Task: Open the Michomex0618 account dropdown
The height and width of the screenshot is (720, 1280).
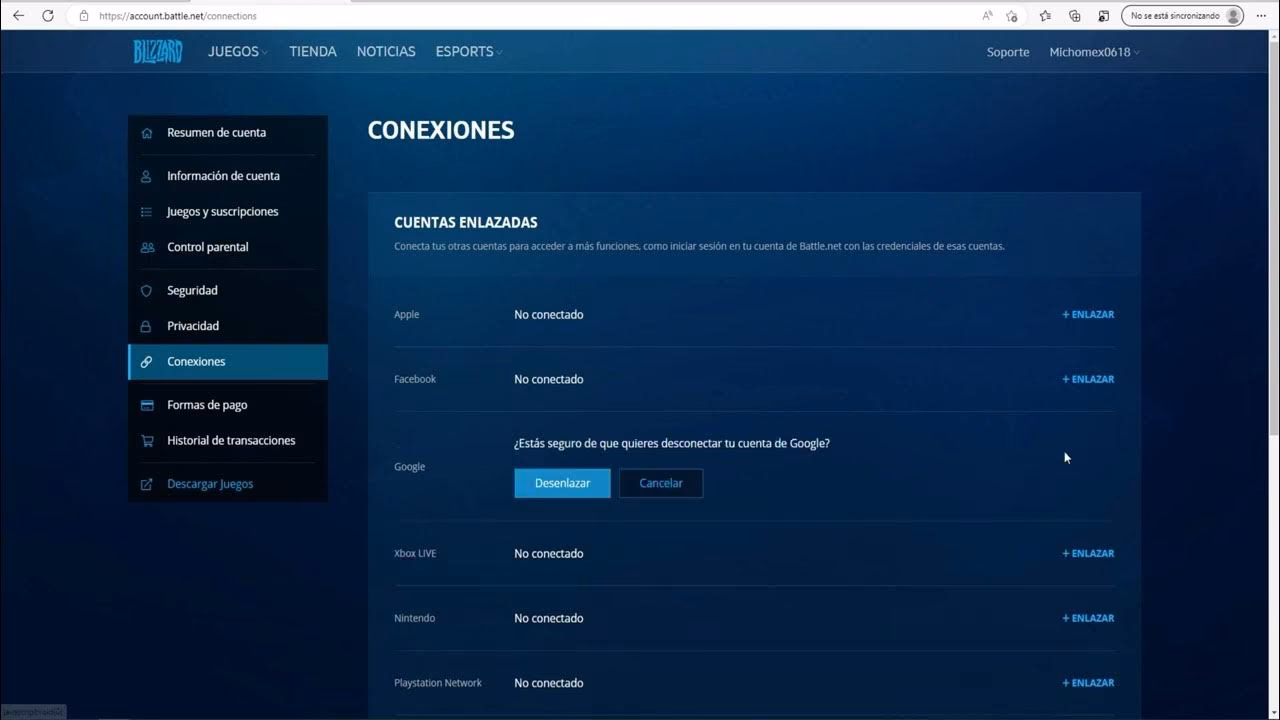Action: click(1094, 52)
